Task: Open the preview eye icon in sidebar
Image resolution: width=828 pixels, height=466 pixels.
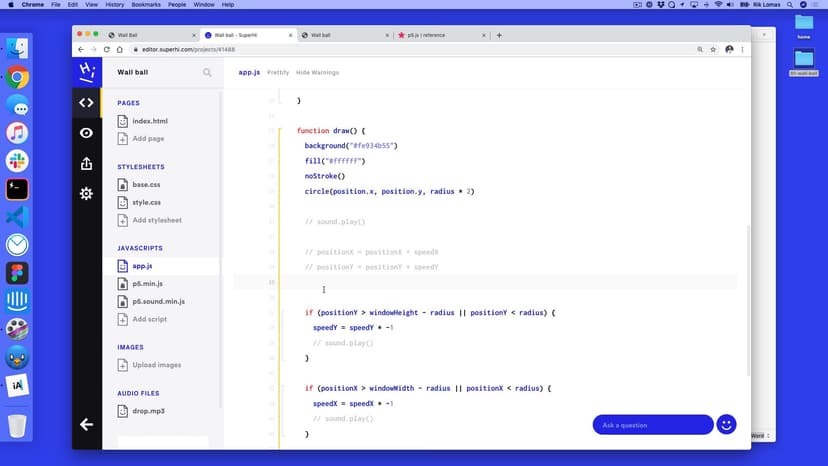Action: pos(86,133)
